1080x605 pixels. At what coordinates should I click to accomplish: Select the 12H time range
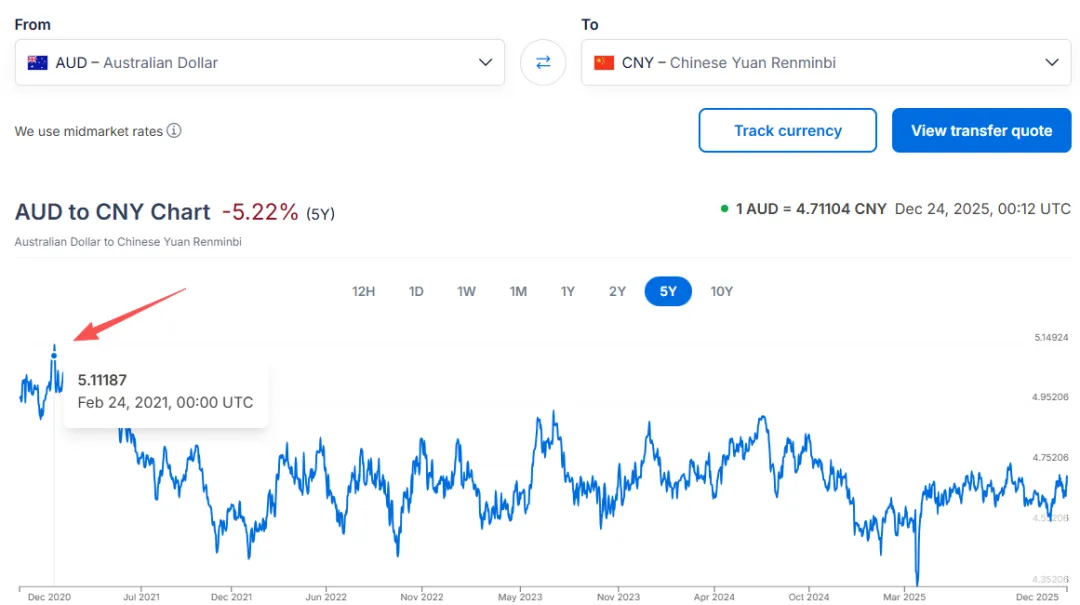(x=364, y=291)
